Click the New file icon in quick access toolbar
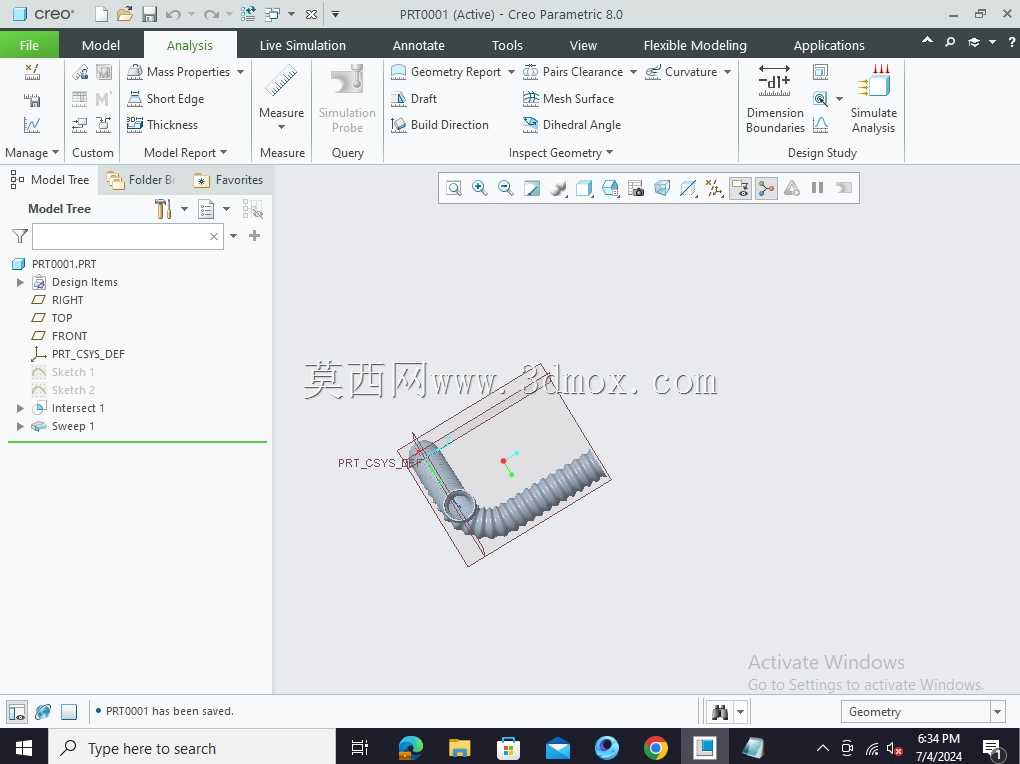Viewport: 1020px width, 764px height. [x=101, y=14]
